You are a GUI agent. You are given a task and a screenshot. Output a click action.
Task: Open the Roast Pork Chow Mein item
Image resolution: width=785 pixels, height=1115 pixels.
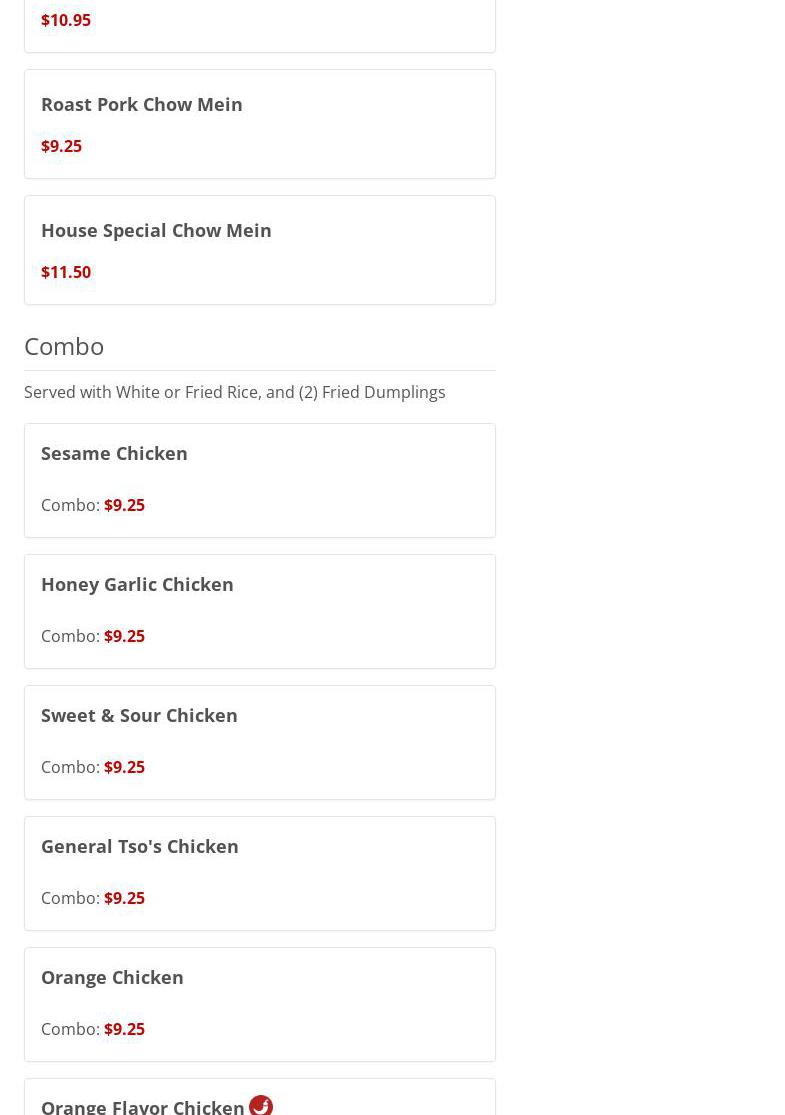(x=142, y=104)
